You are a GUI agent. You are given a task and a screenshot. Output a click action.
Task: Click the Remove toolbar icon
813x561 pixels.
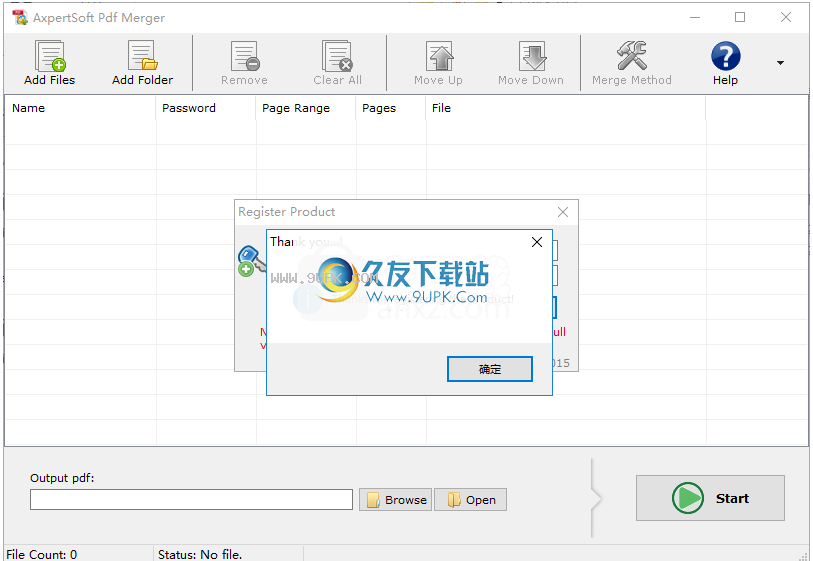coord(245,56)
